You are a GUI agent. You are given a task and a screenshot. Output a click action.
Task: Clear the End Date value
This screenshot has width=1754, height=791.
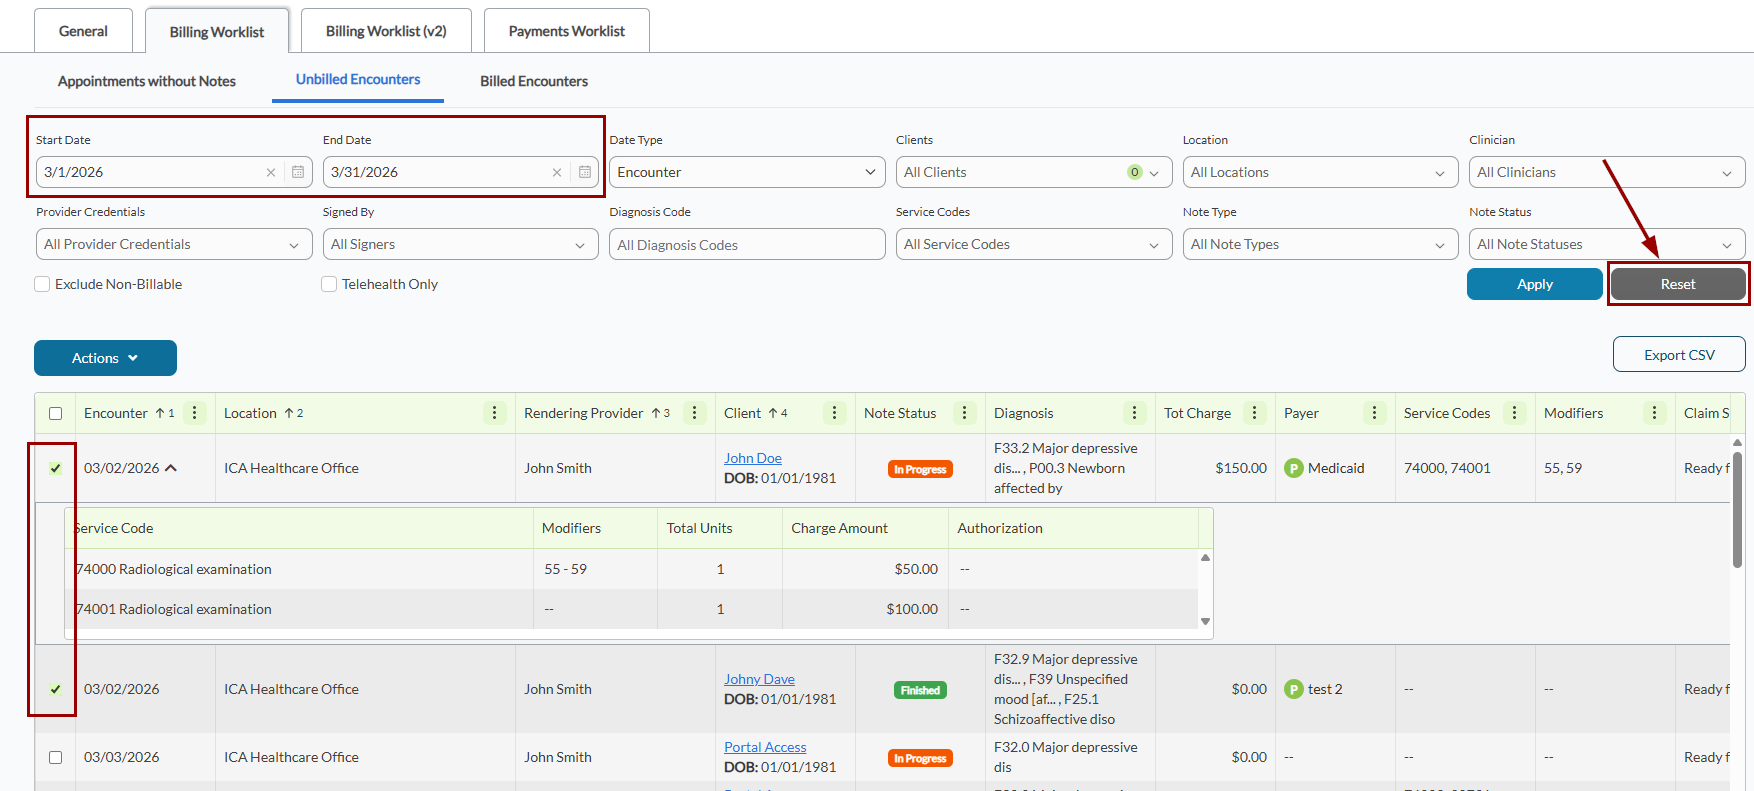pyautogui.click(x=557, y=172)
